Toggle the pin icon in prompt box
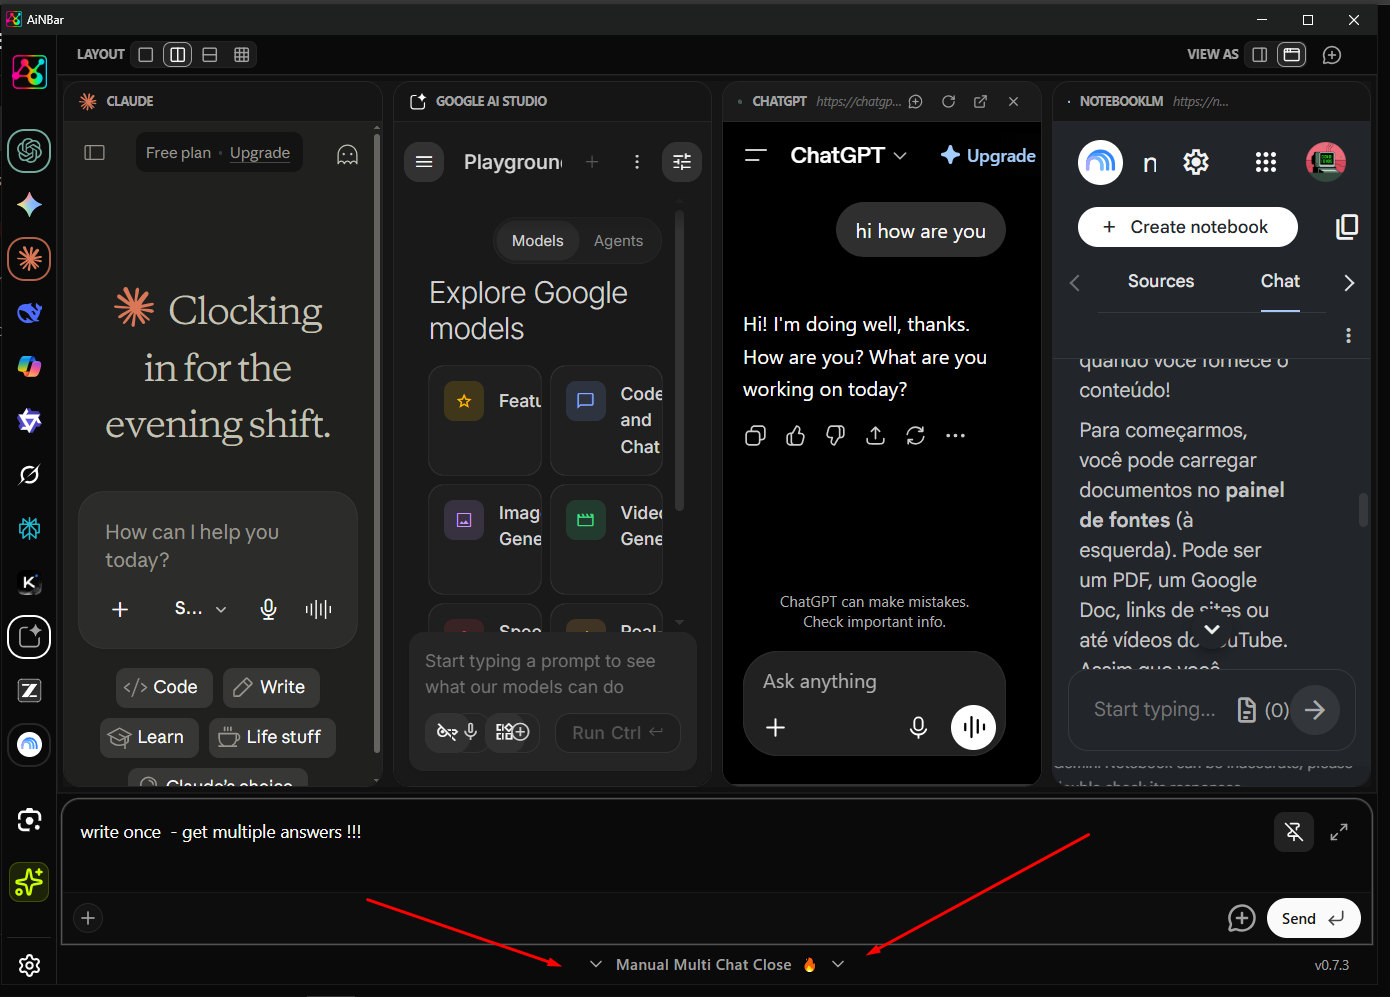Image resolution: width=1390 pixels, height=997 pixels. click(1294, 831)
